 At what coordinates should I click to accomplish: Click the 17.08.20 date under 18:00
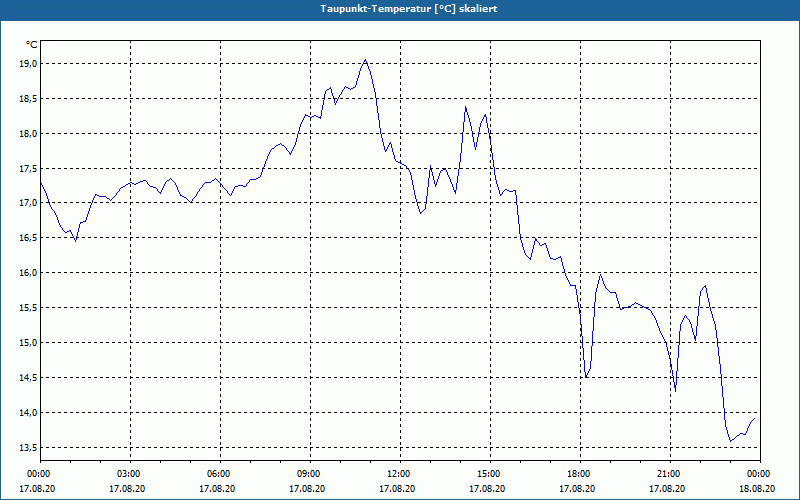pos(577,488)
